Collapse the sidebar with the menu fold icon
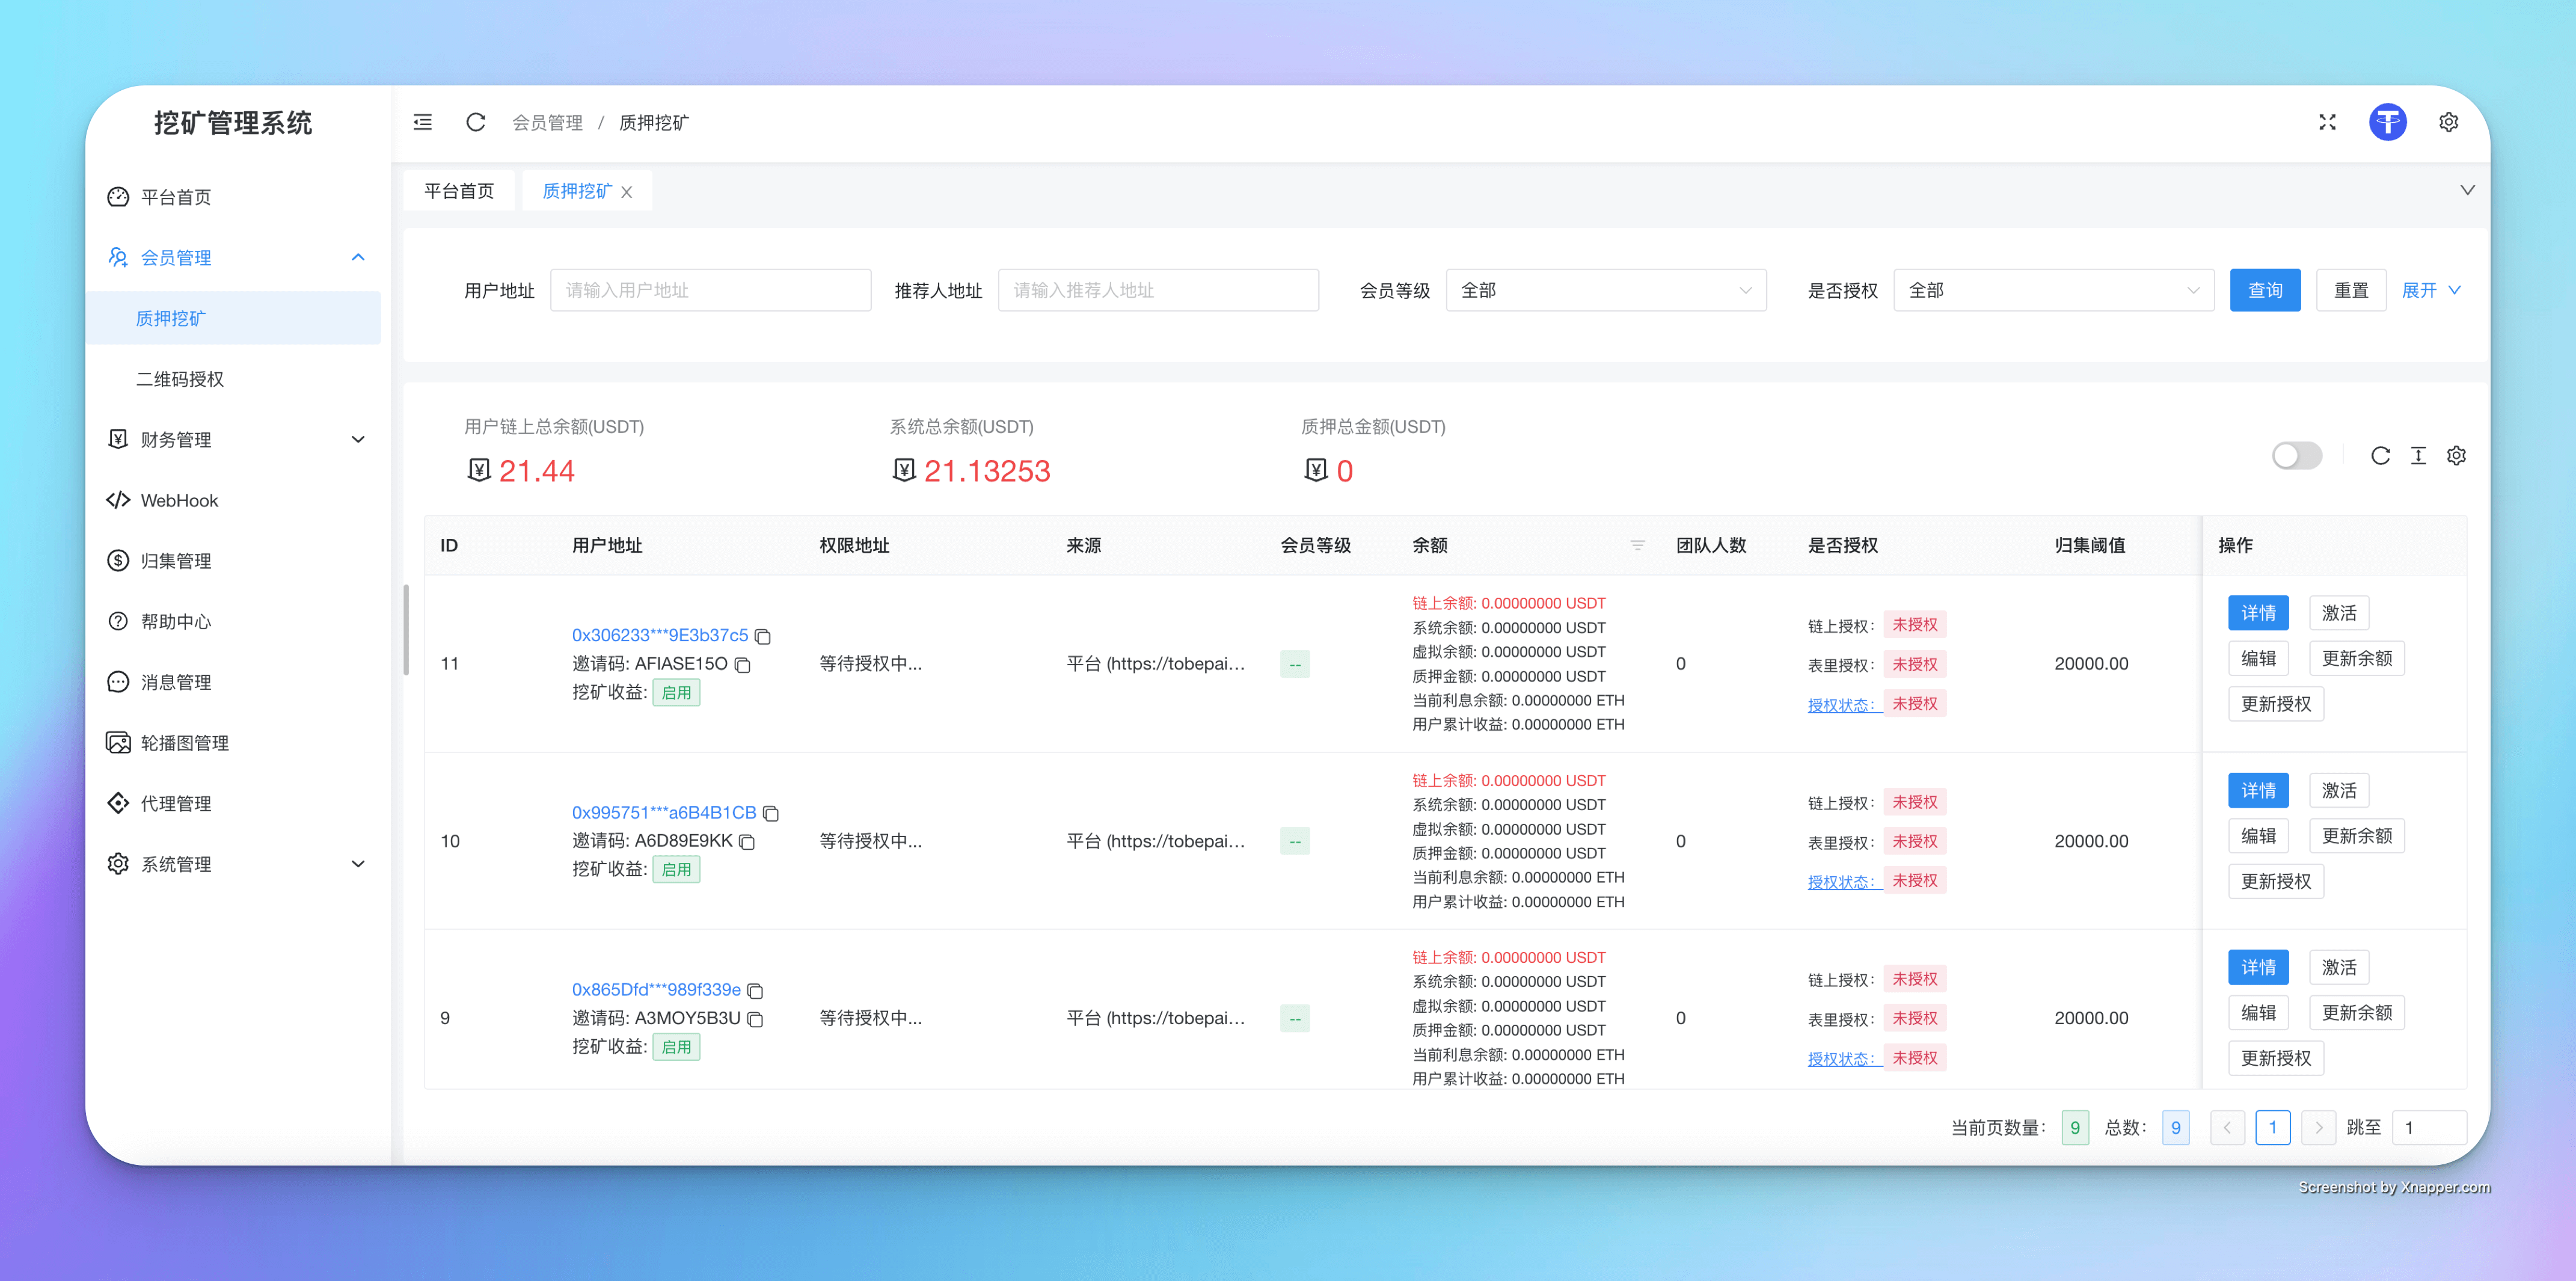This screenshot has height=1281, width=2576. point(423,122)
